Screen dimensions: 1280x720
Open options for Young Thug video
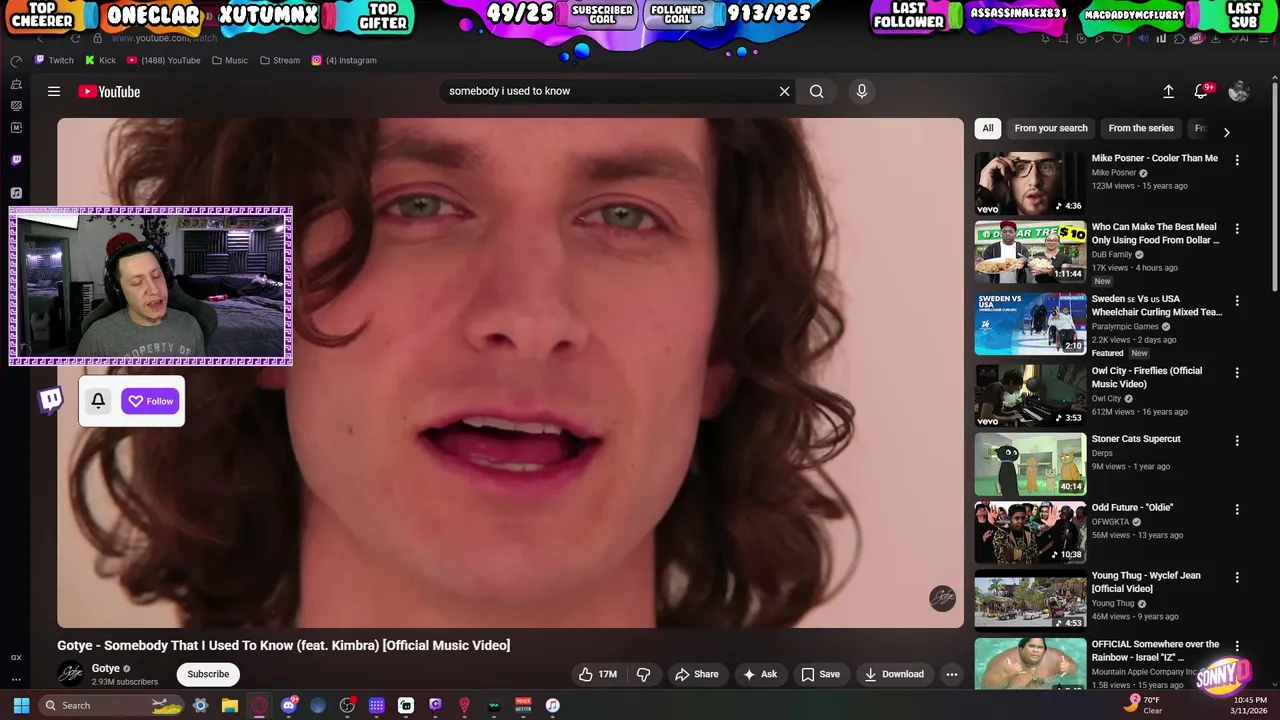[1237, 578]
